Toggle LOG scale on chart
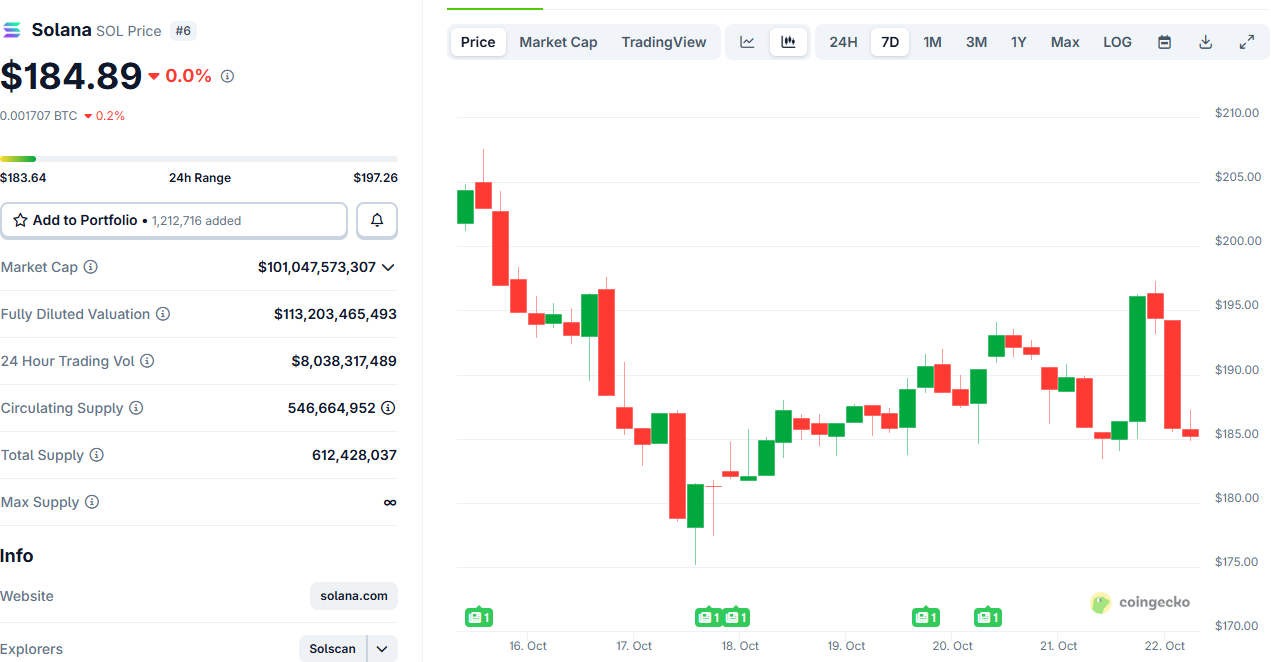Viewport: 1271px width, 662px height. [x=1117, y=42]
